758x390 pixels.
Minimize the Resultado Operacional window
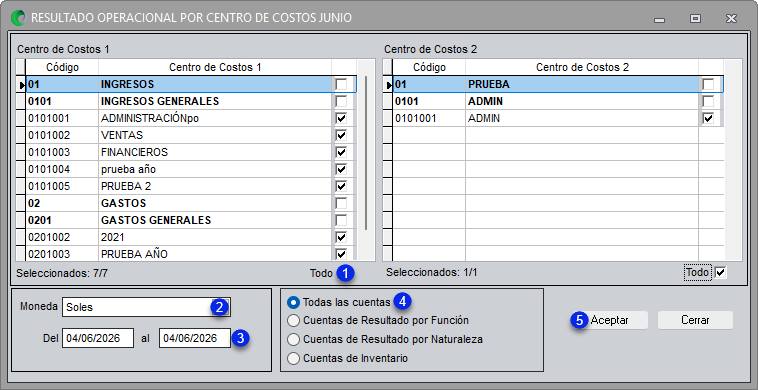click(659, 19)
